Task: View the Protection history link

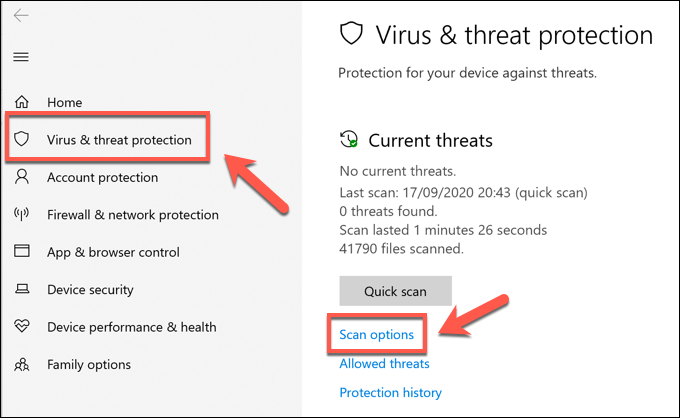Action: coord(390,393)
